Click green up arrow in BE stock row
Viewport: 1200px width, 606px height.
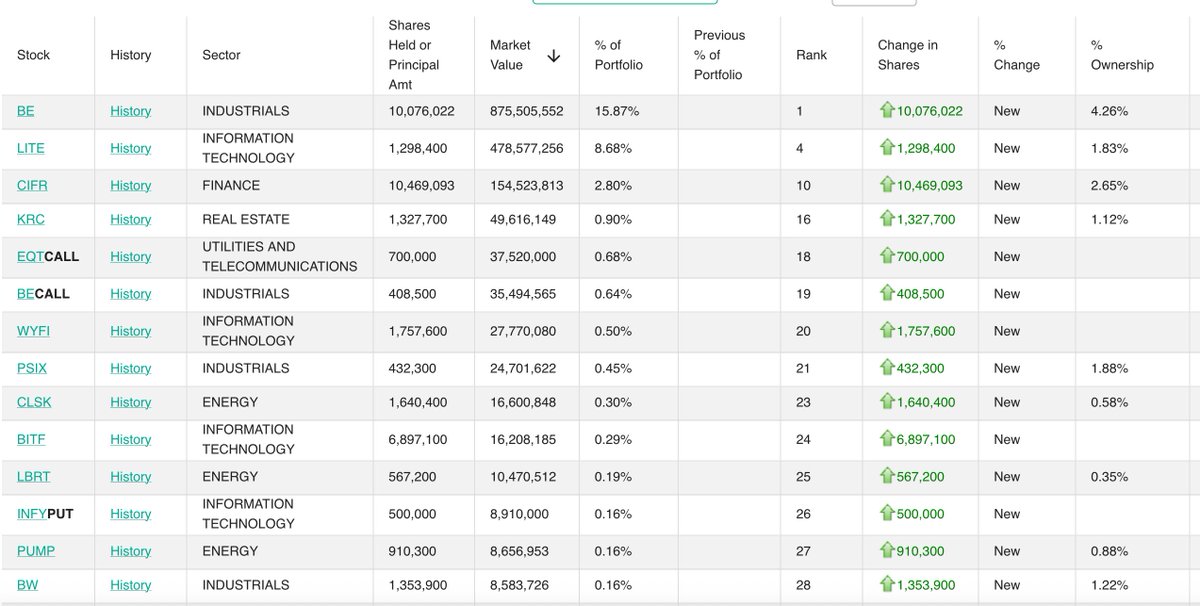(887, 111)
